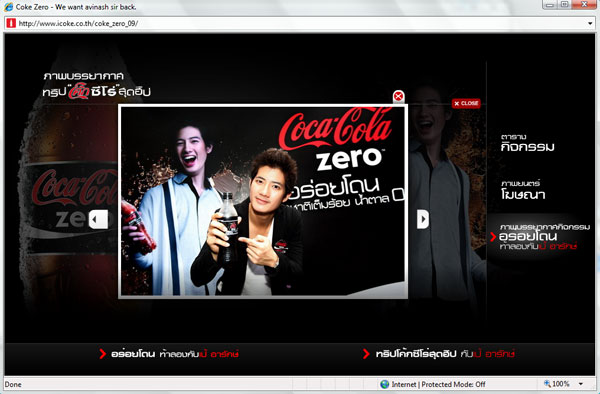Click the Internet zone globe icon
This screenshot has height=394, width=600.
point(385,384)
